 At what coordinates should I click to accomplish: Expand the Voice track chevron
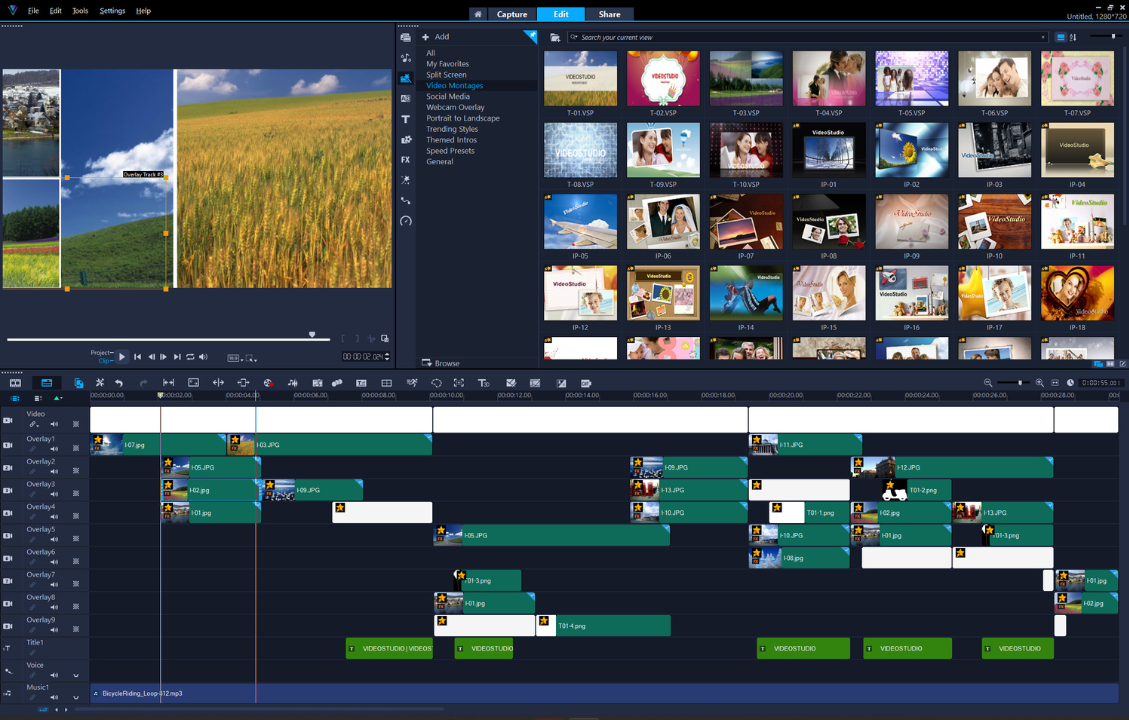click(76, 675)
